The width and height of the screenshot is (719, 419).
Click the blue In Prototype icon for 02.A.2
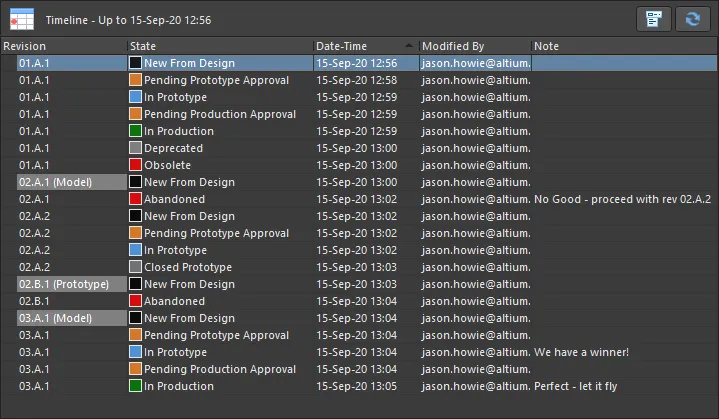point(135,250)
